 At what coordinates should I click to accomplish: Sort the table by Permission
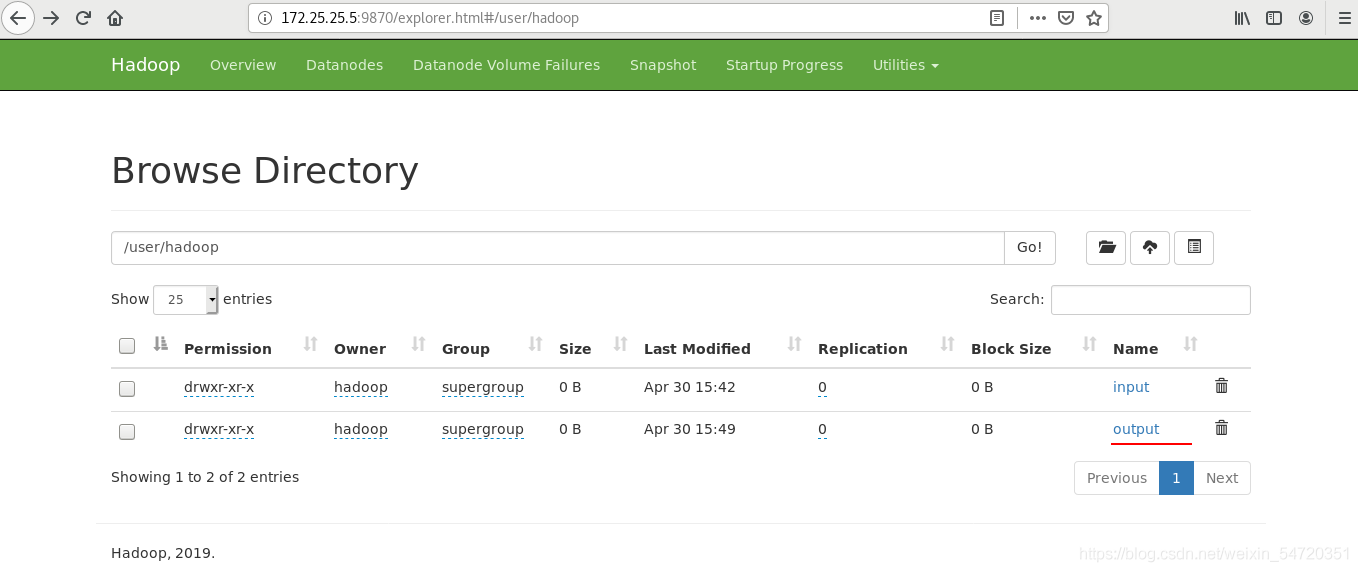point(228,349)
